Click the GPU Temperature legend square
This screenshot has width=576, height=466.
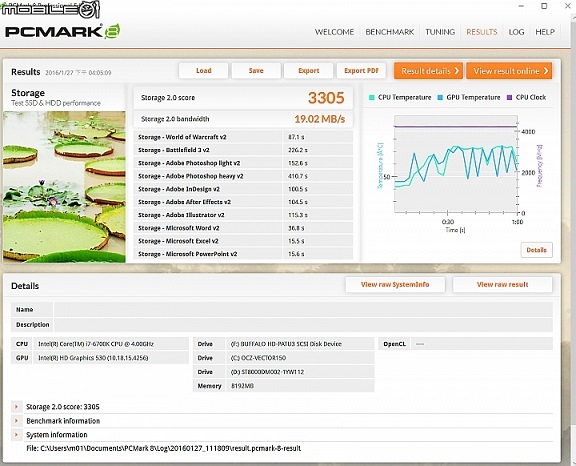(440, 97)
